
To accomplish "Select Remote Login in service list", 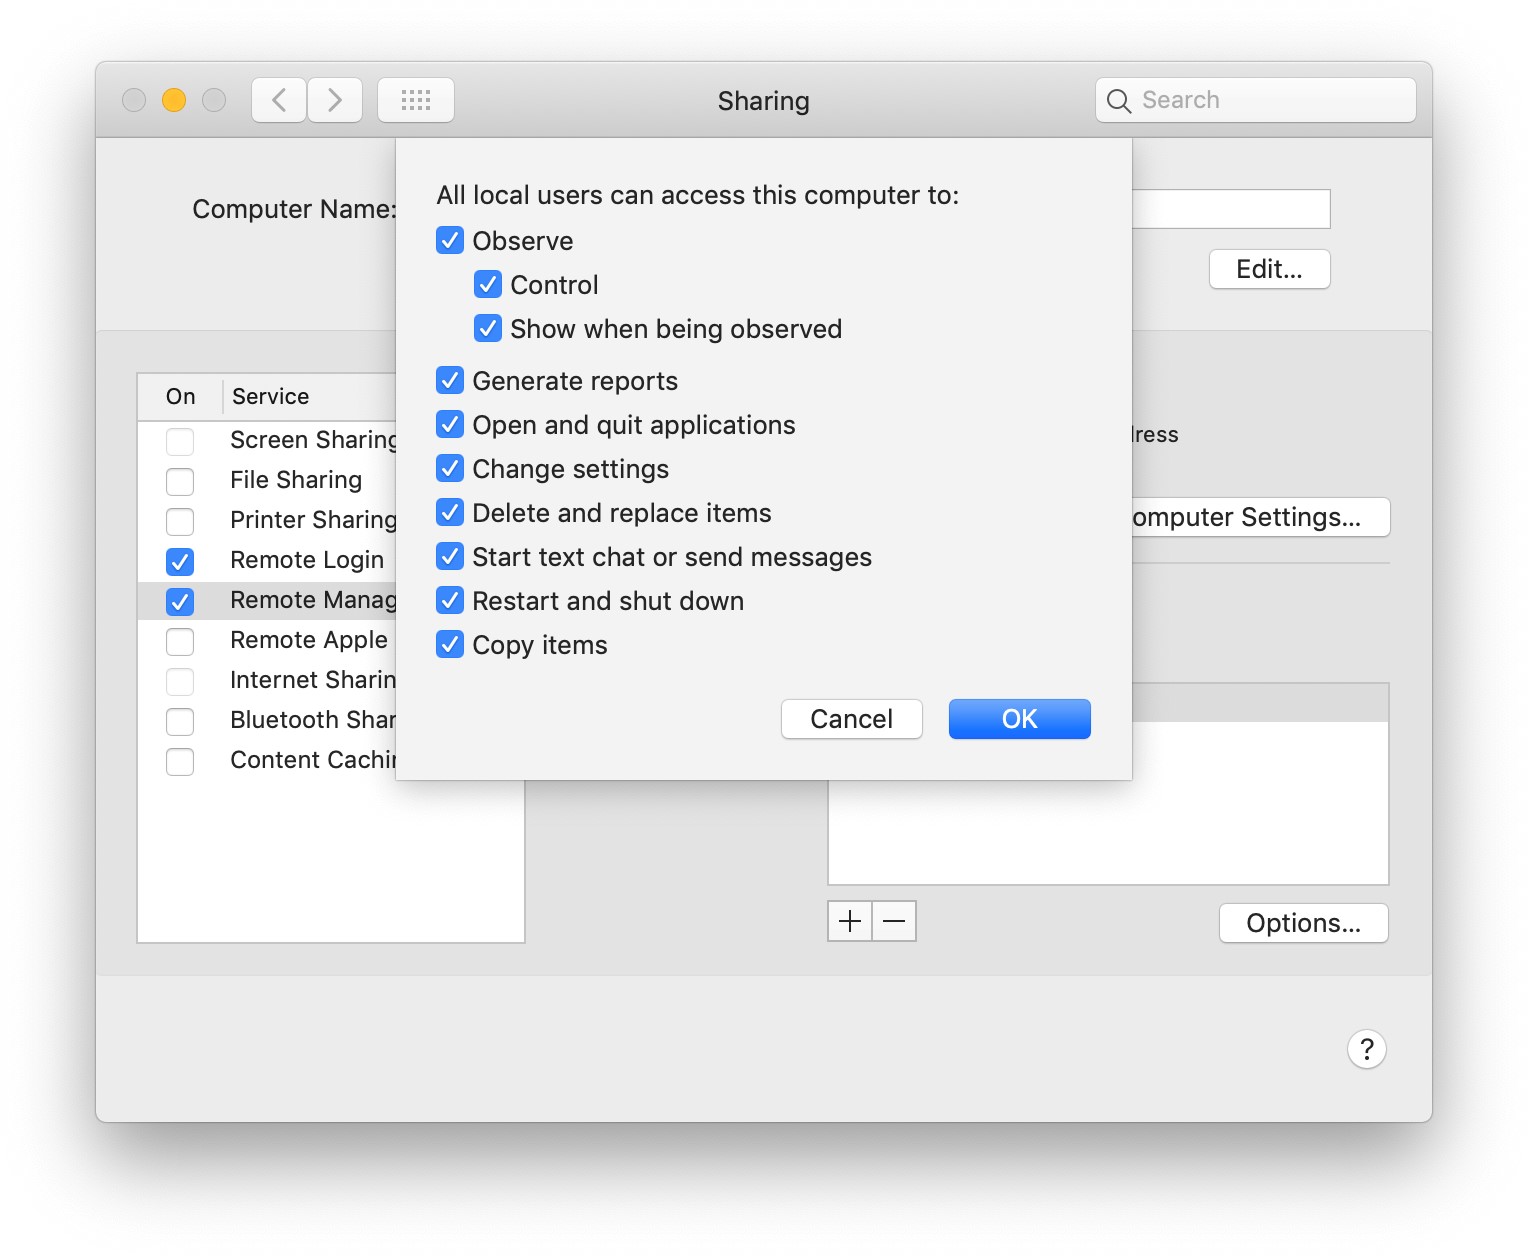I will pyautogui.click(x=306, y=560).
